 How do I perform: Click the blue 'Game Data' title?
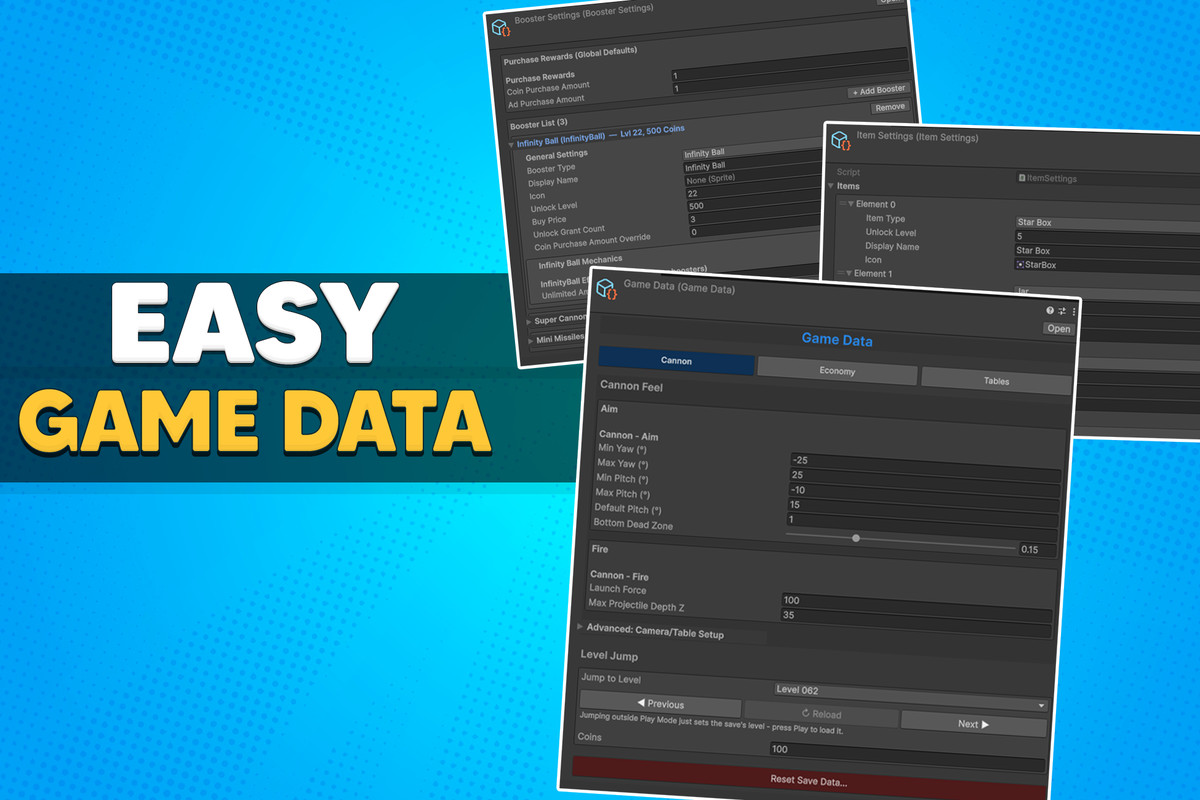tap(837, 340)
